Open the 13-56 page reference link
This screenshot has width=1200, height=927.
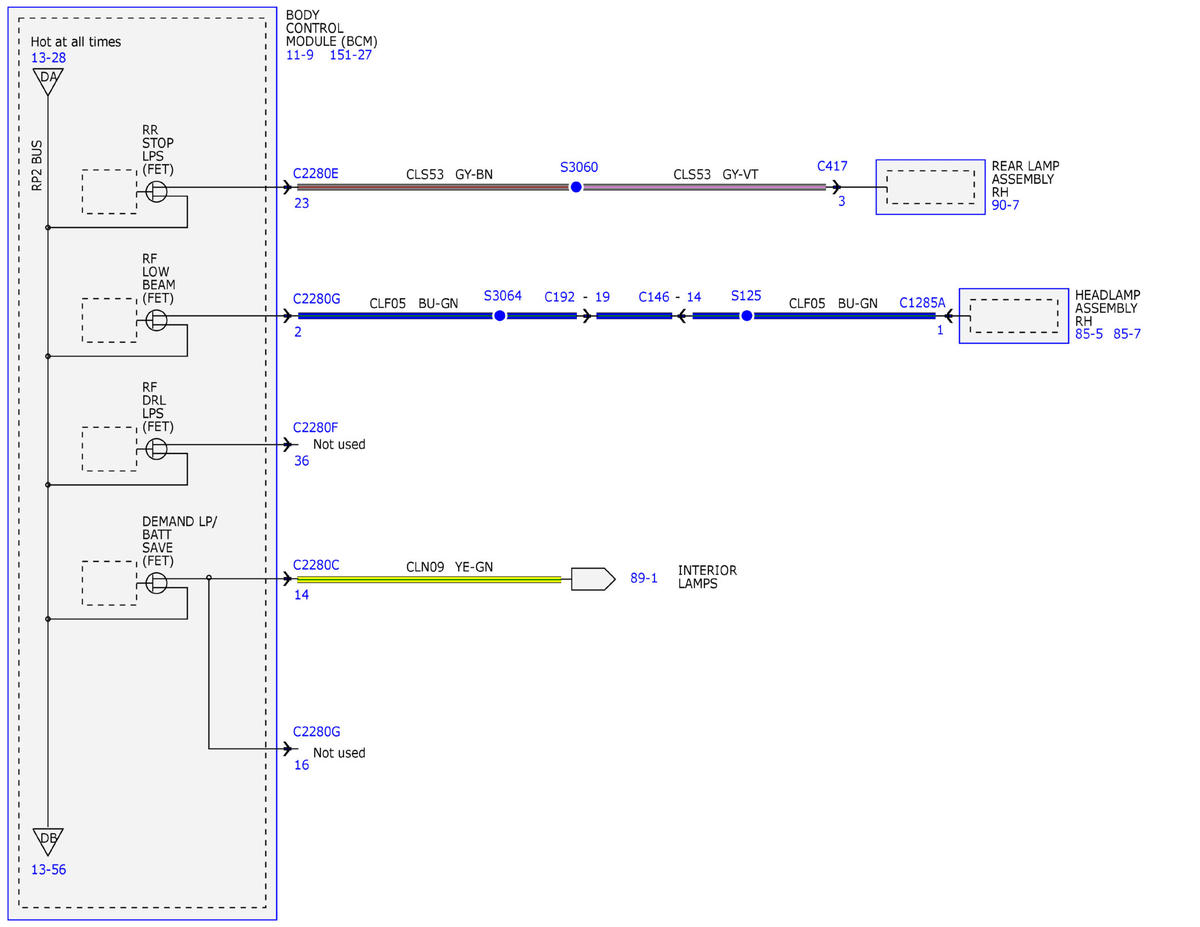tap(48, 870)
